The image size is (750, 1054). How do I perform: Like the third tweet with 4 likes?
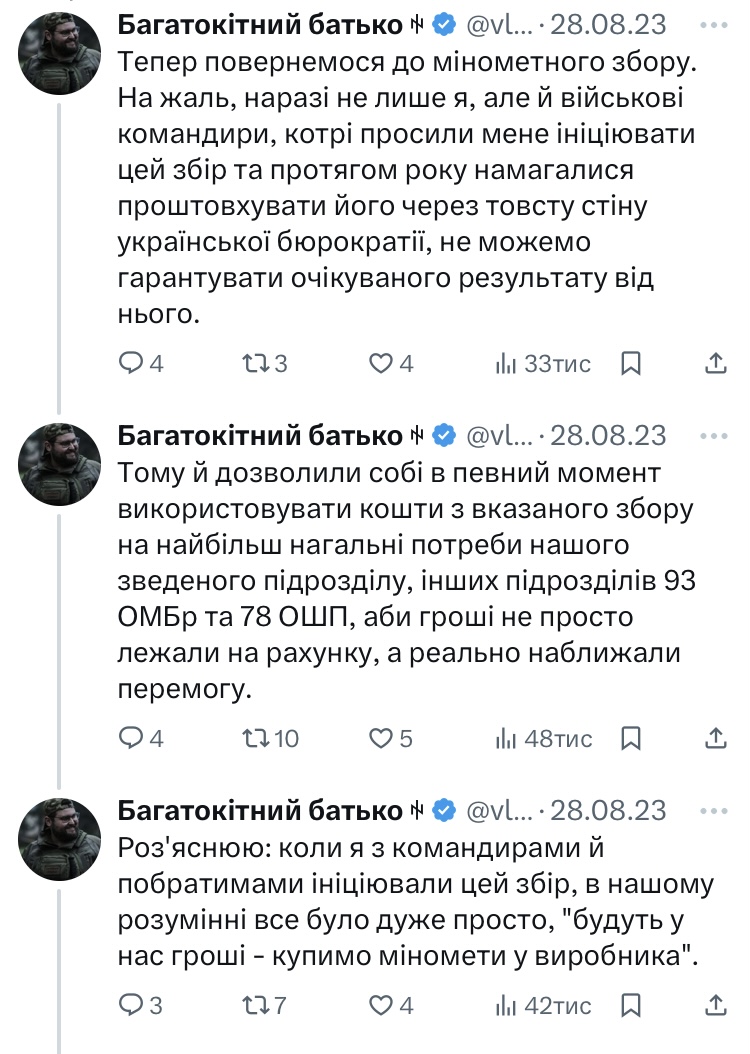tap(381, 1005)
